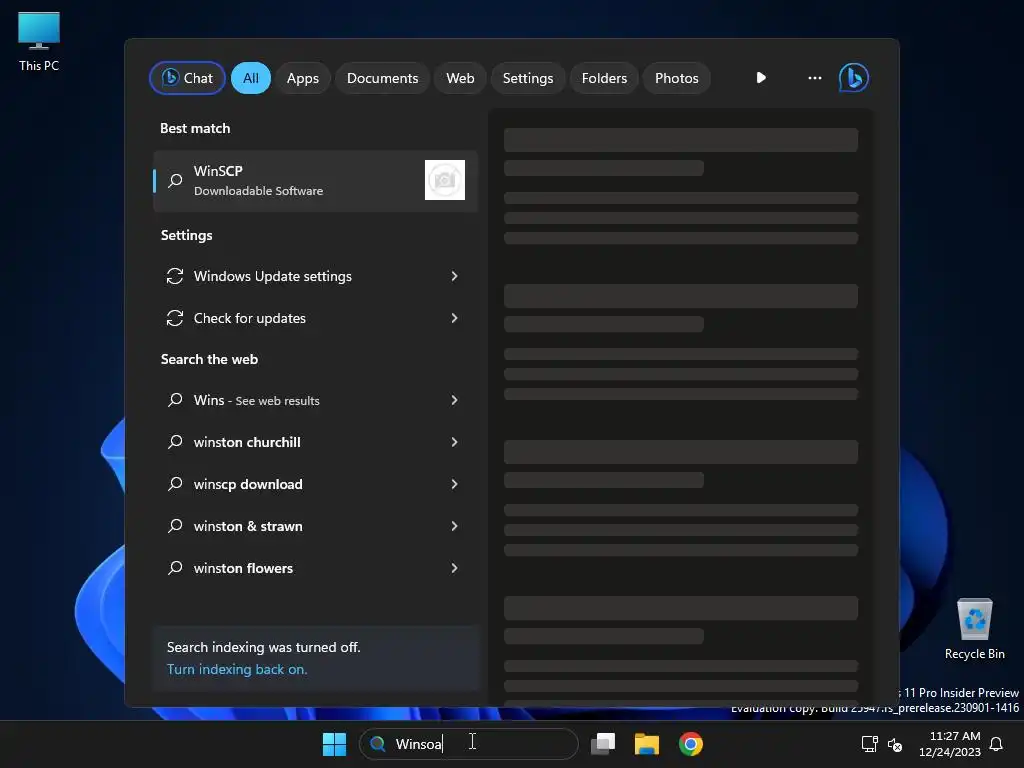
Task: Switch to the Folders filter
Action: tap(604, 78)
